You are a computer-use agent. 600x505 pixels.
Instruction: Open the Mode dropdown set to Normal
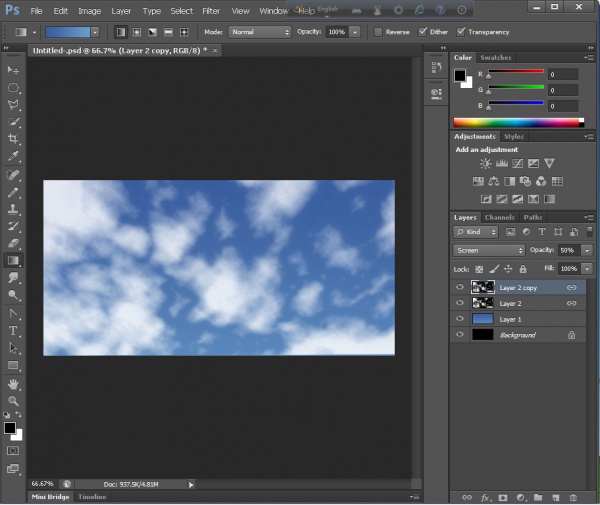(x=259, y=32)
